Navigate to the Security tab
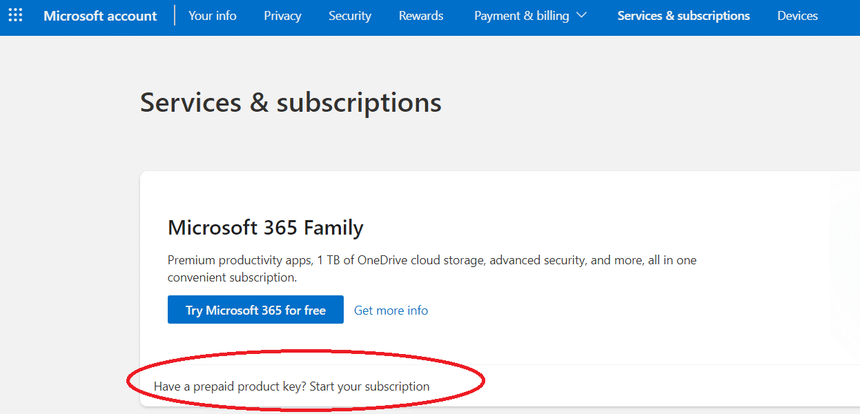Screen dimensions: 860x414 (x=350, y=16)
